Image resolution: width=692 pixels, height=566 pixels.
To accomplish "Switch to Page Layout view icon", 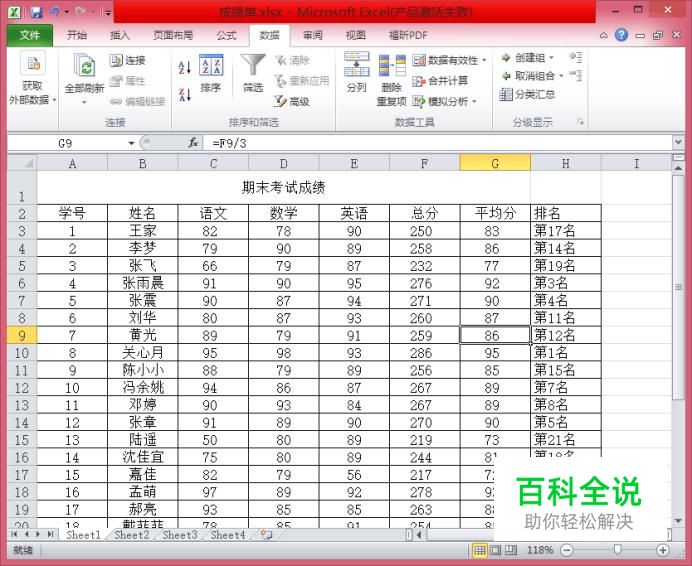I will pyautogui.click(x=496, y=550).
